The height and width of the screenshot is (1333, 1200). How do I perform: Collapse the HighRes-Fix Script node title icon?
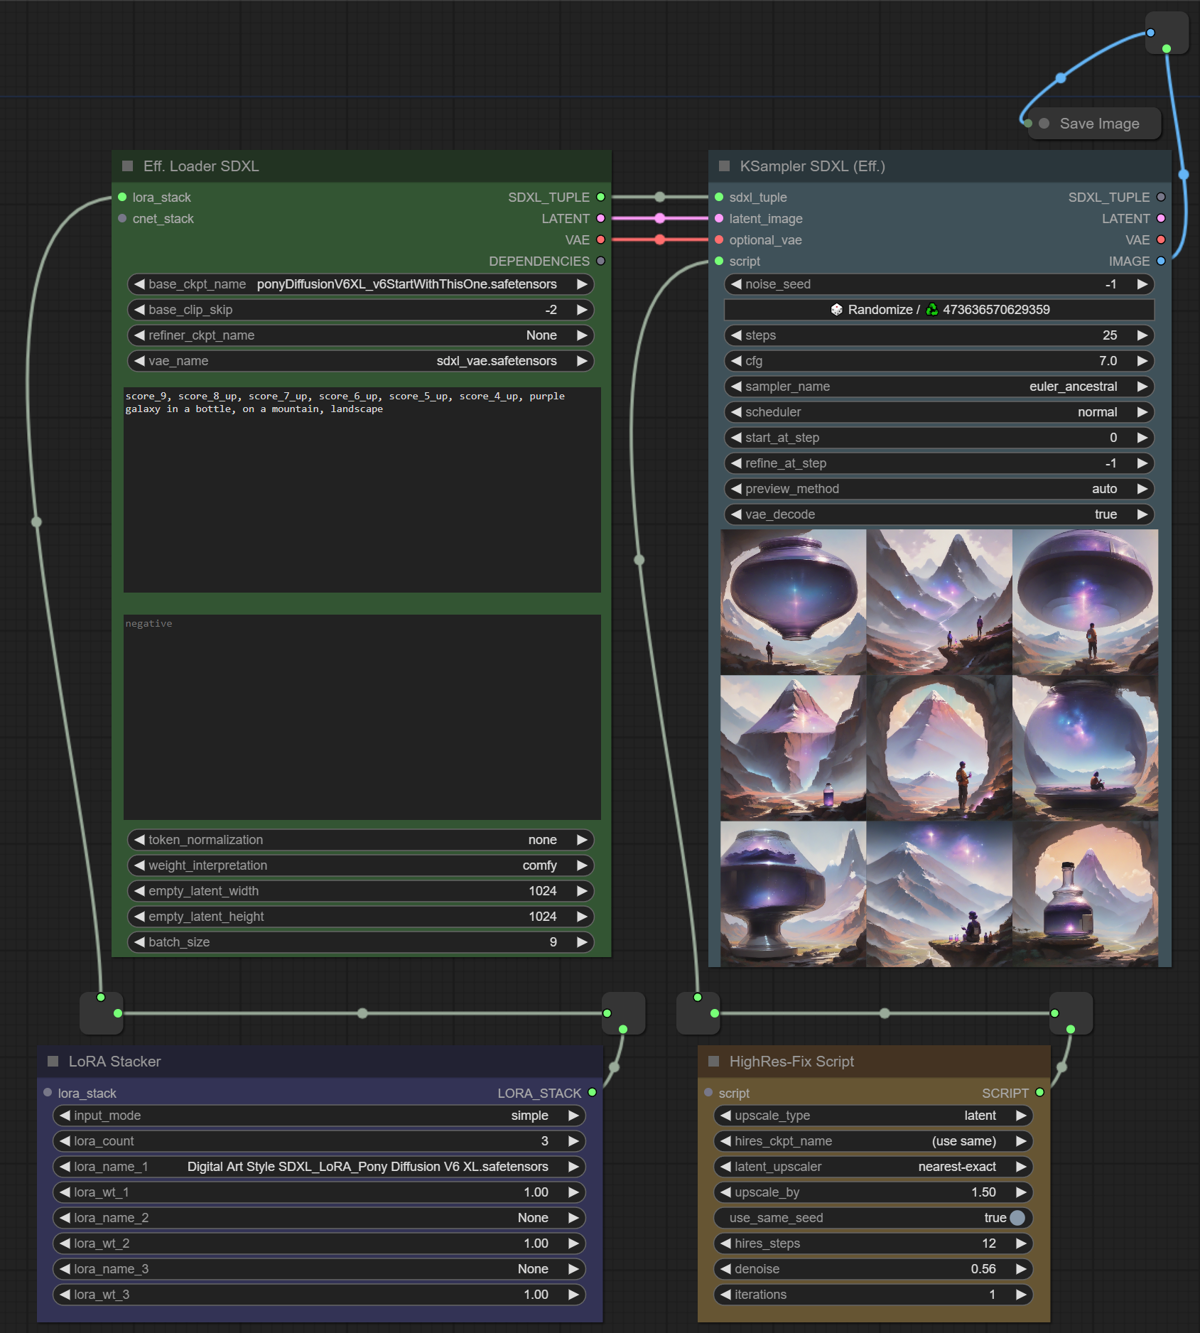713,1061
